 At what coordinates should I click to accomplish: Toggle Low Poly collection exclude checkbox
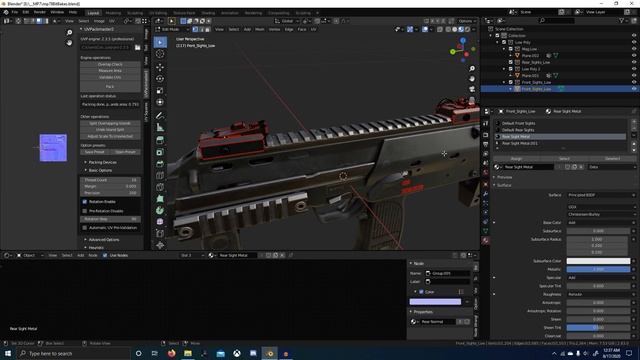(x=504, y=42)
